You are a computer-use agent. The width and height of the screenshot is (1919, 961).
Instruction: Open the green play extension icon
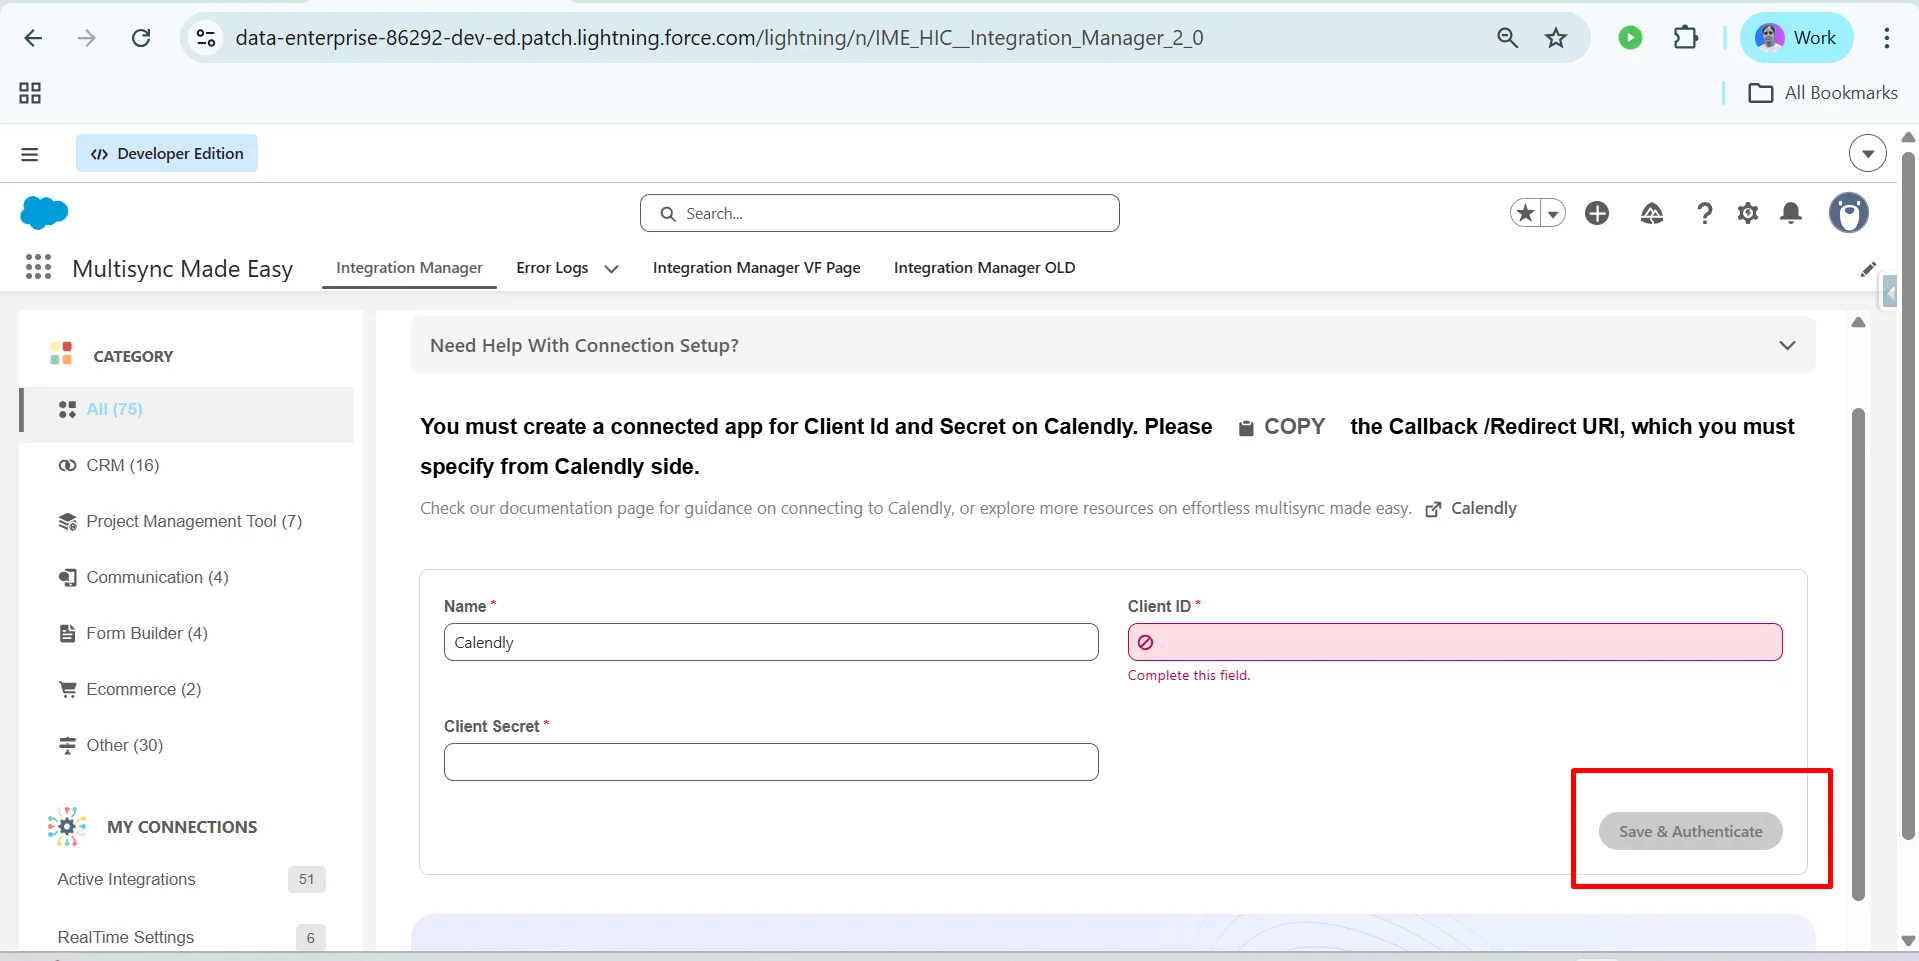(x=1630, y=38)
